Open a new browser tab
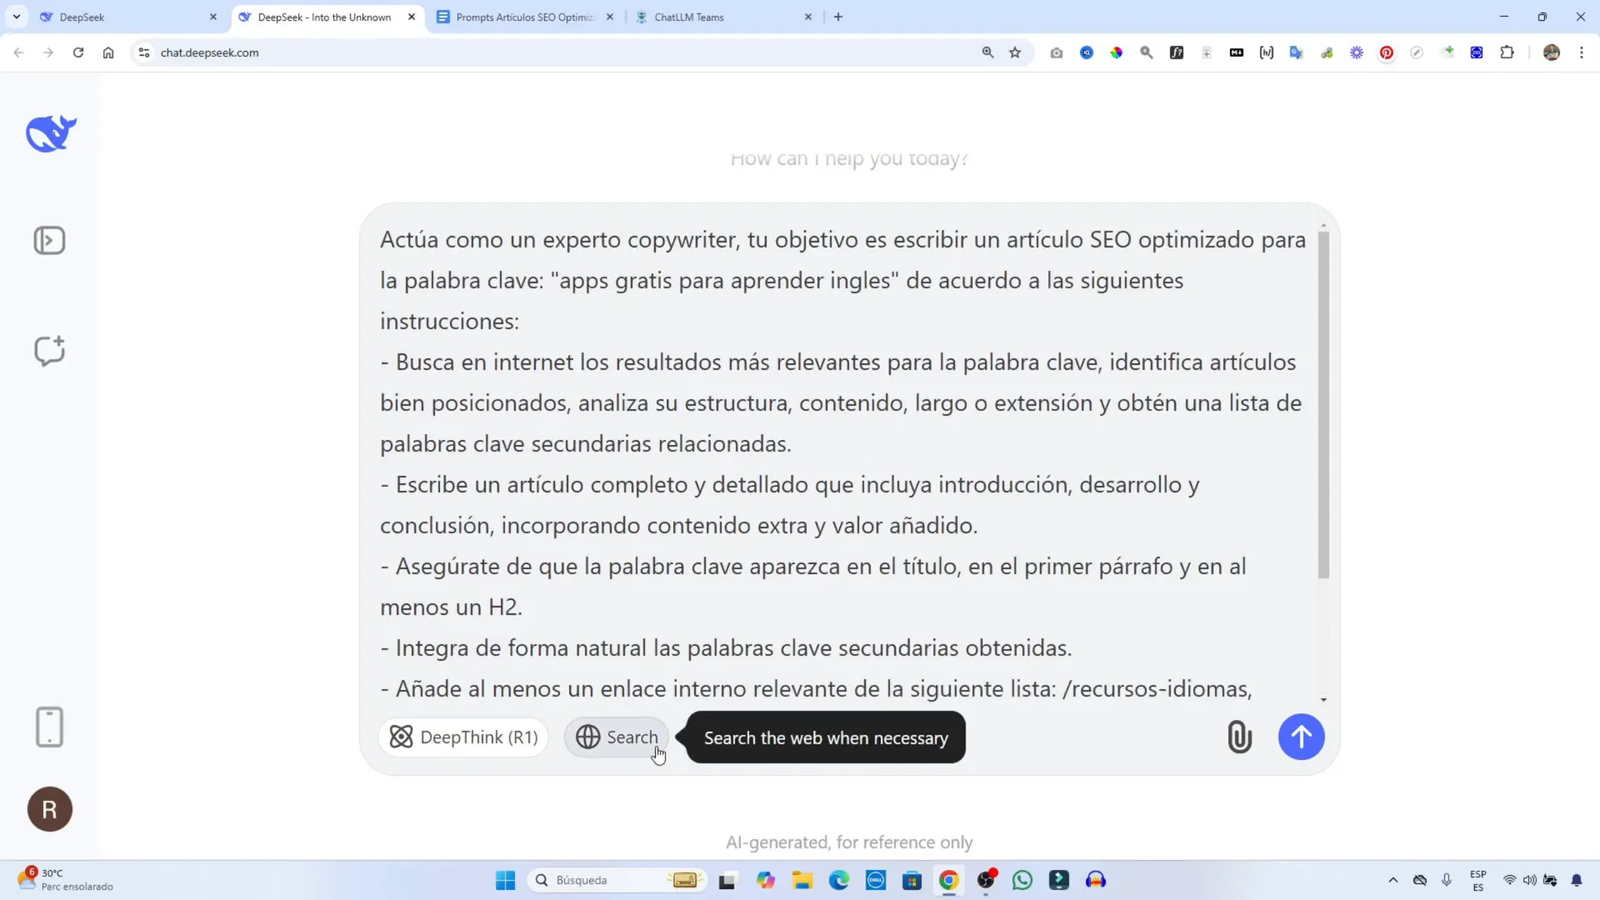 tap(838, 16)
